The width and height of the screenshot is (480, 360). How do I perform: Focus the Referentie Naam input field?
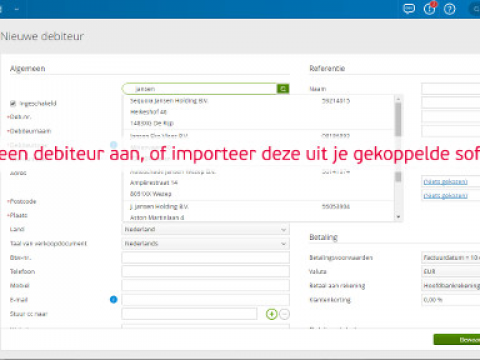(x=451, y=89)
